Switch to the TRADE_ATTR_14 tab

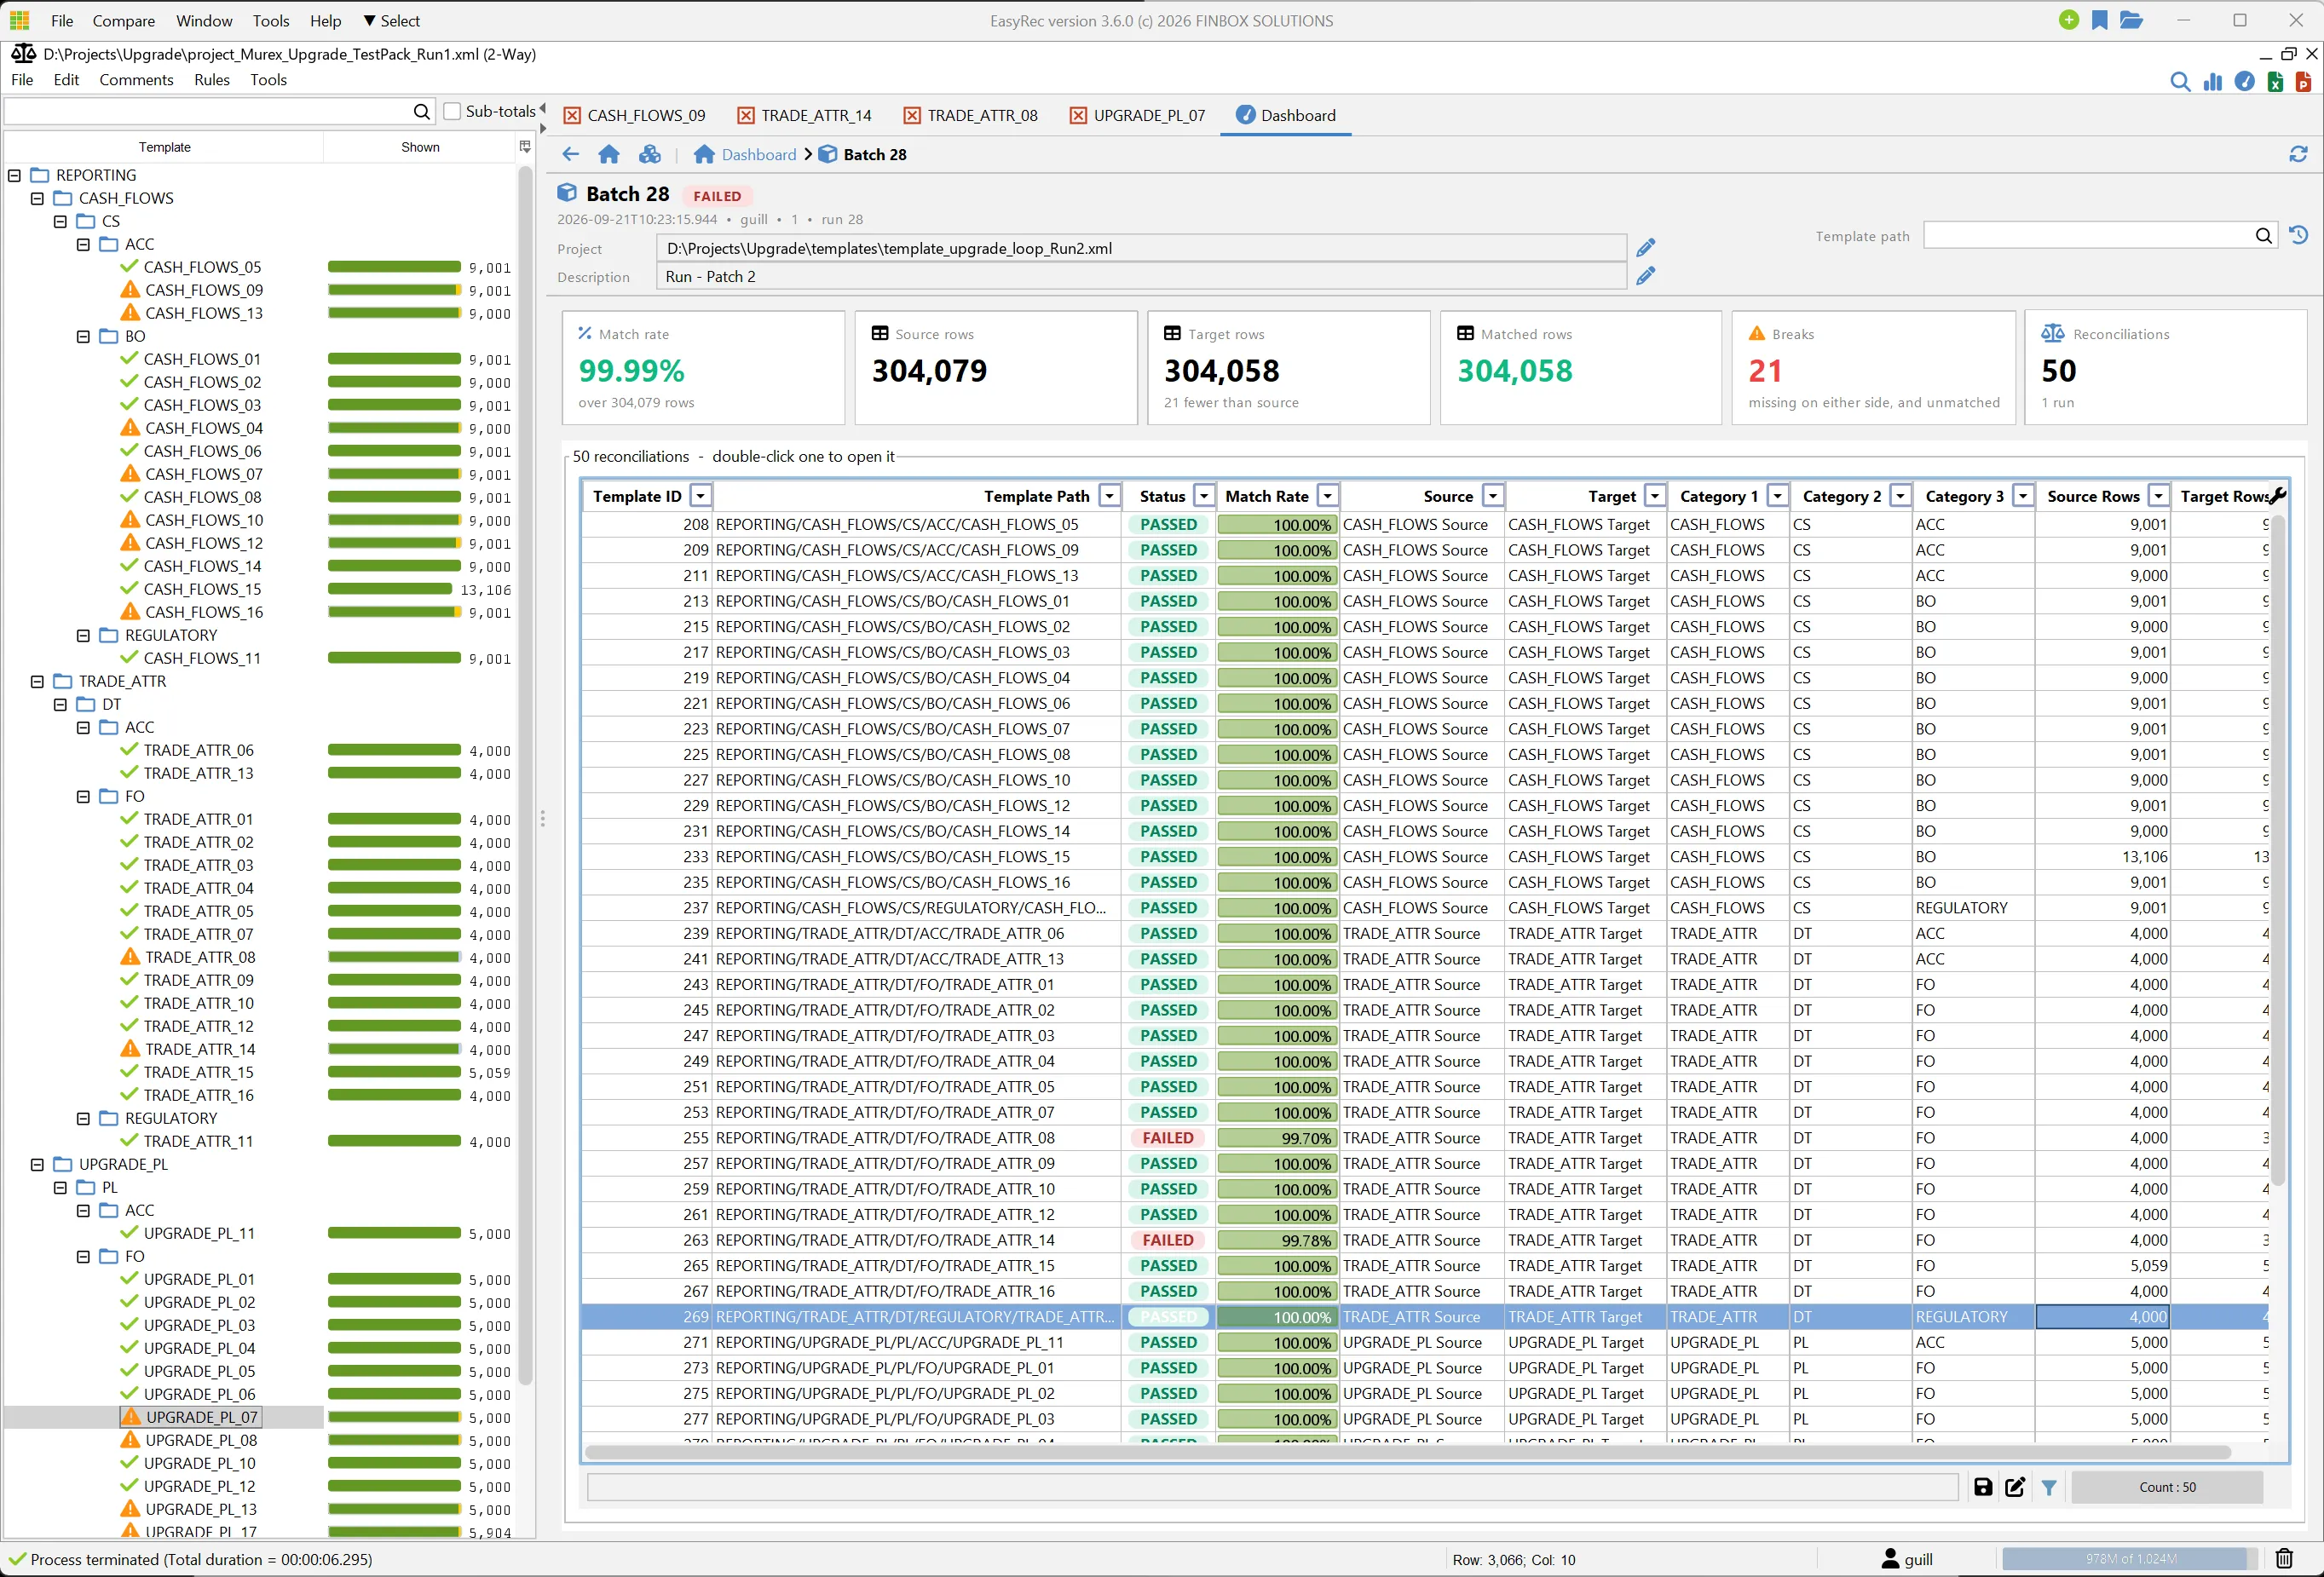point(804,116)
